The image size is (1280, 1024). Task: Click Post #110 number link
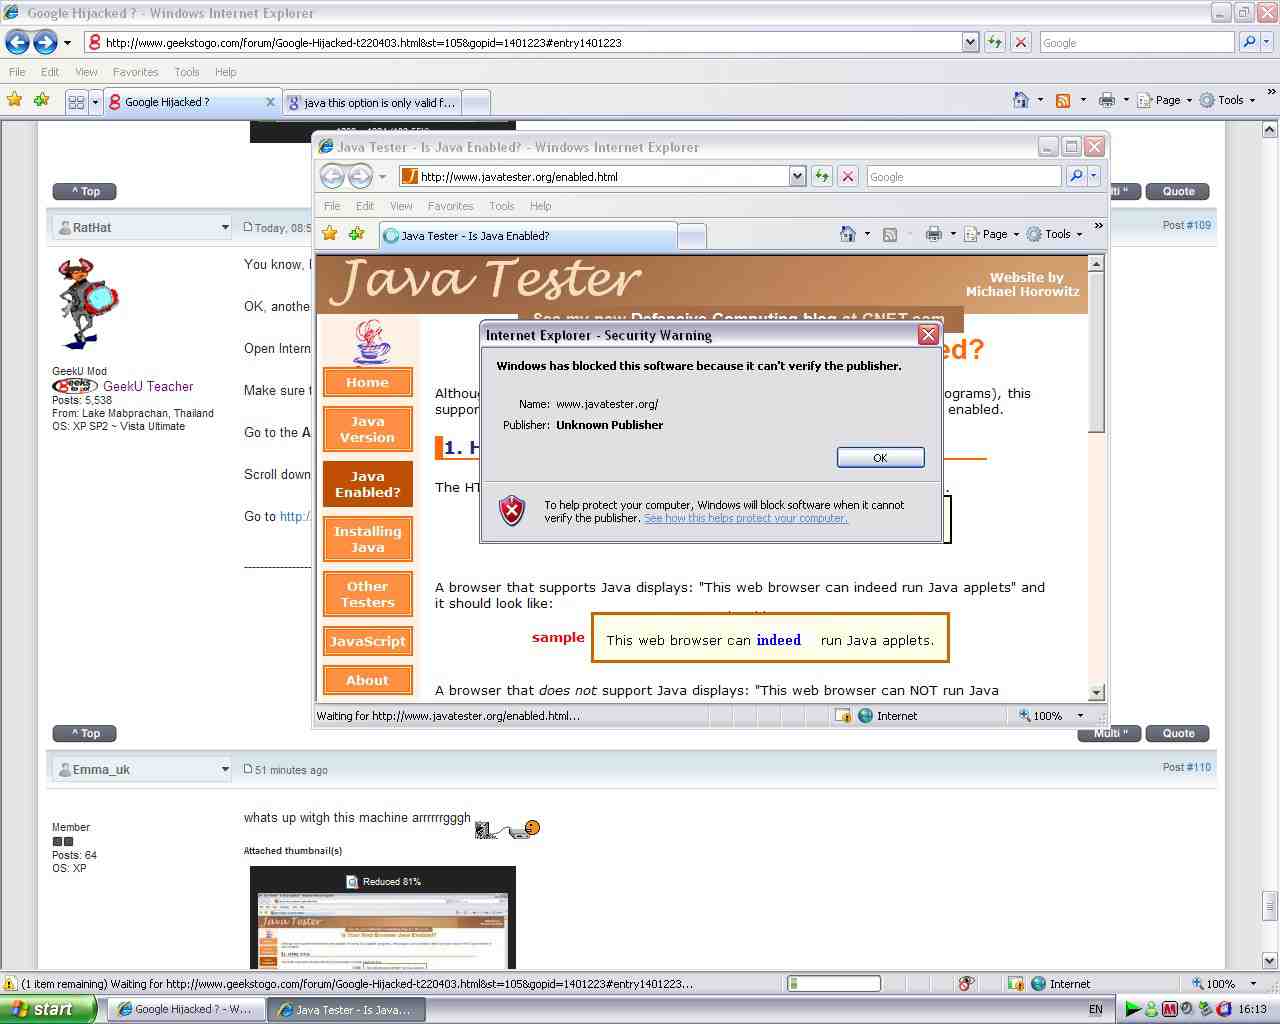click(1198, 767)
